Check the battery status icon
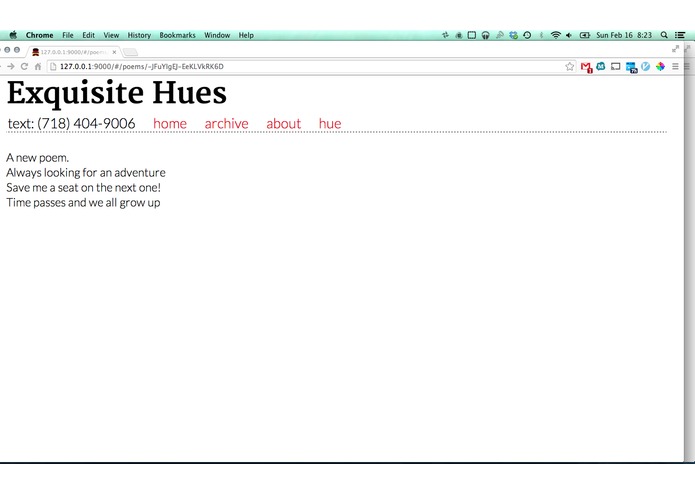The image size is (695, 494). (x=585, y=35)
